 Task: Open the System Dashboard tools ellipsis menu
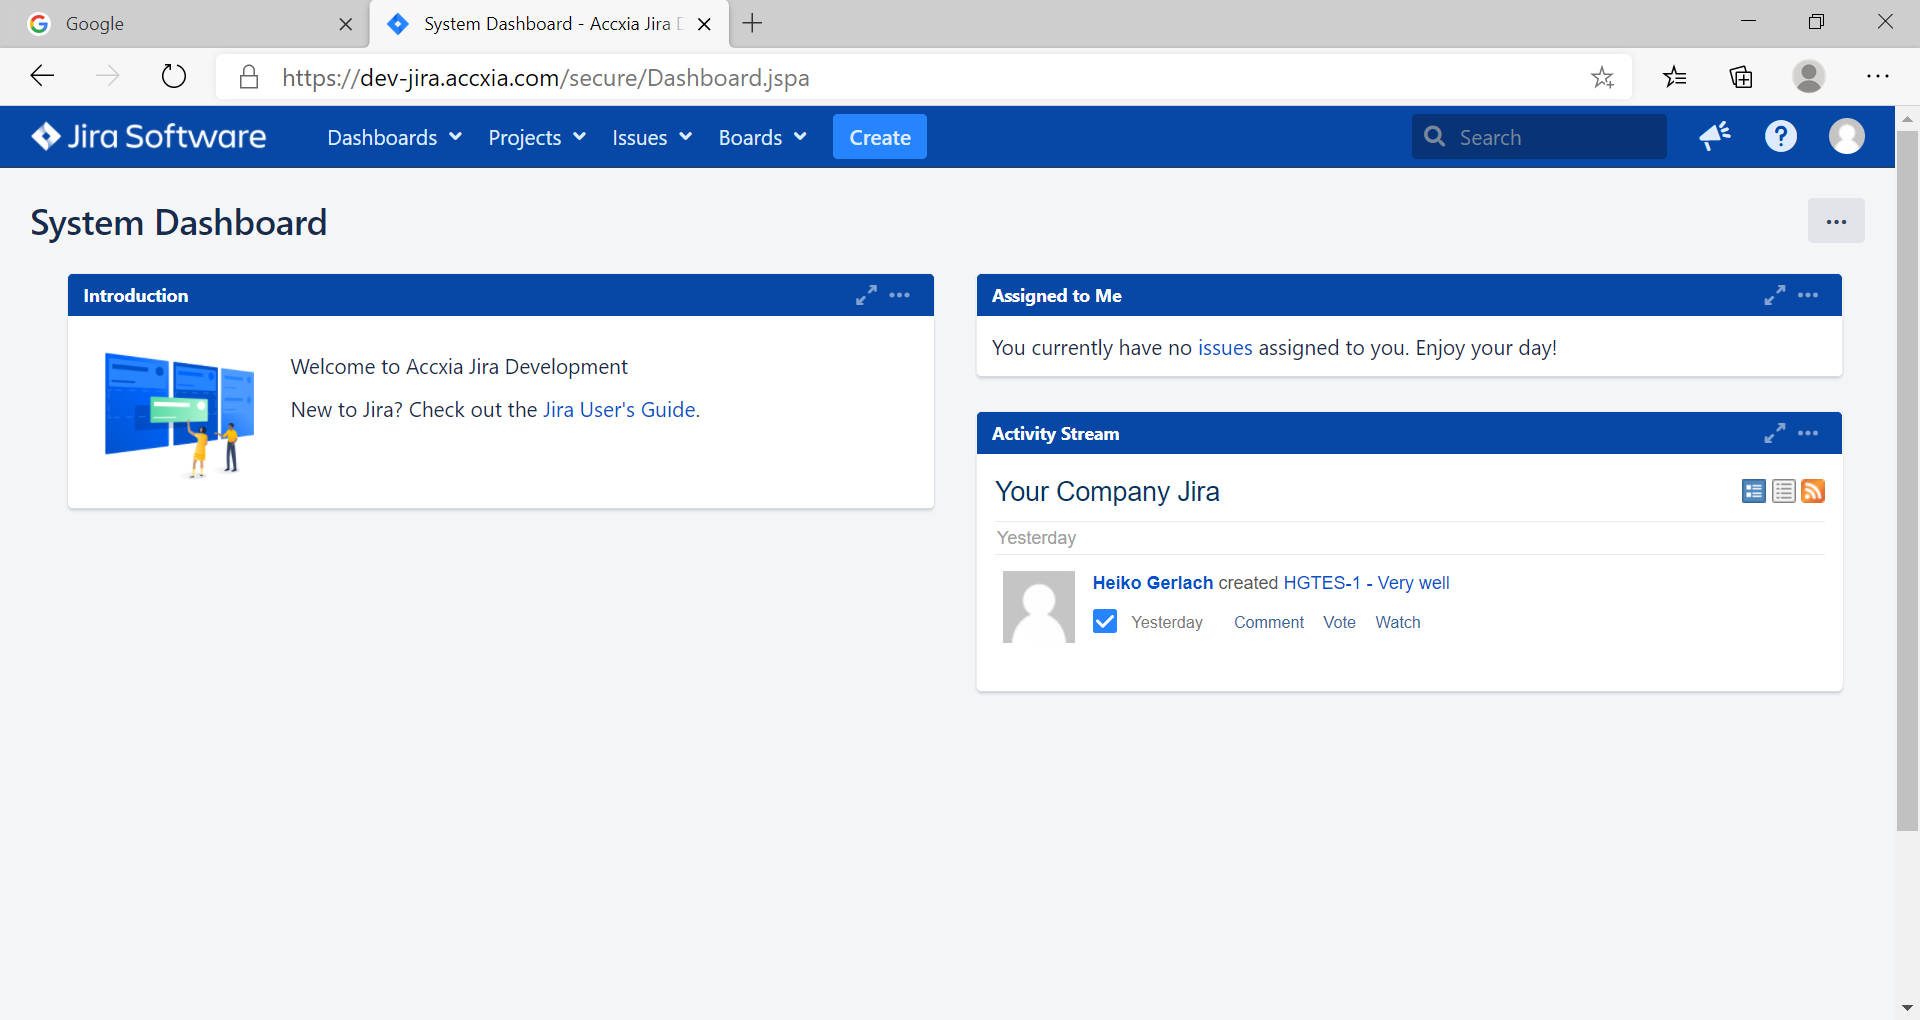pos(1835,221)
